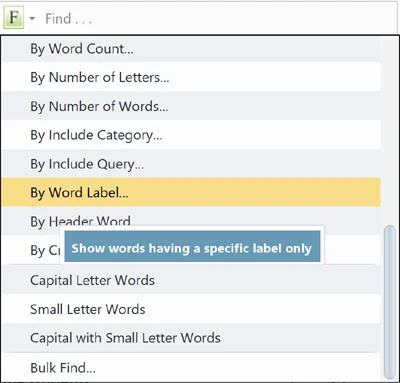Filter by Small Letter Words
Screen dimensions: 400x383
pyautogui.click(x=191, y=309)
